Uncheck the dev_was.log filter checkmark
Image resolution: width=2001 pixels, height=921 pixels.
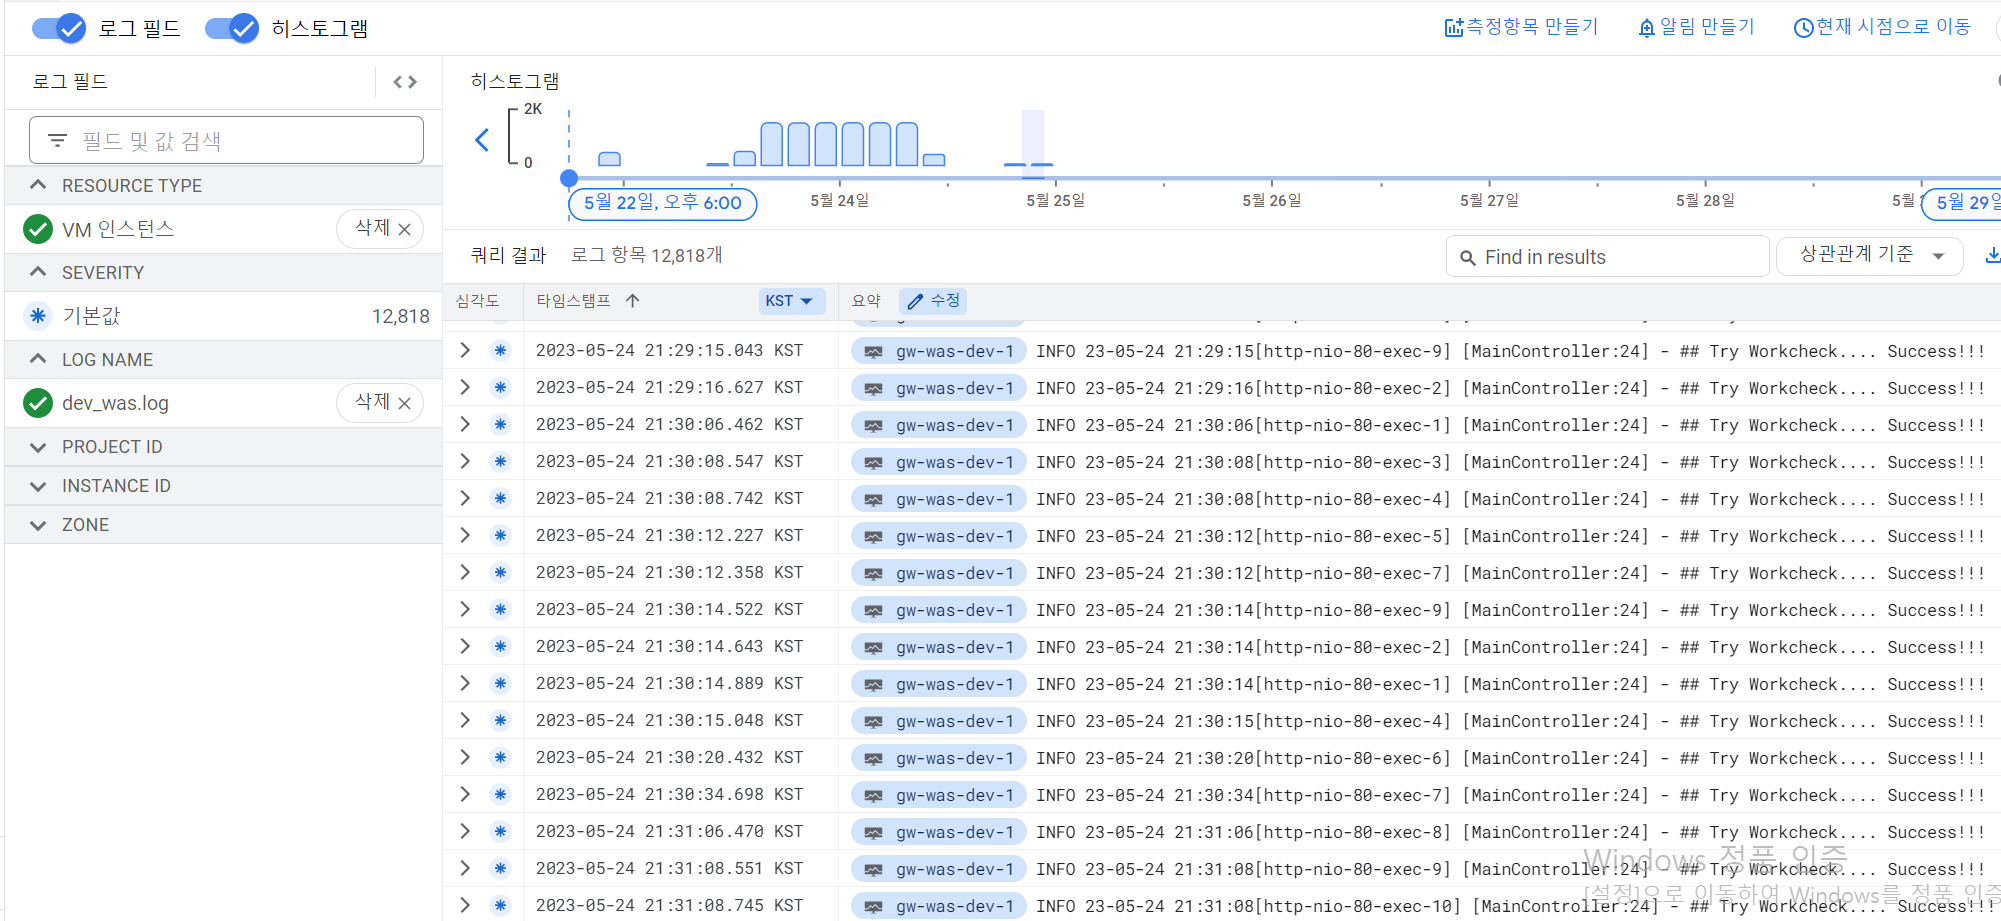38,403
